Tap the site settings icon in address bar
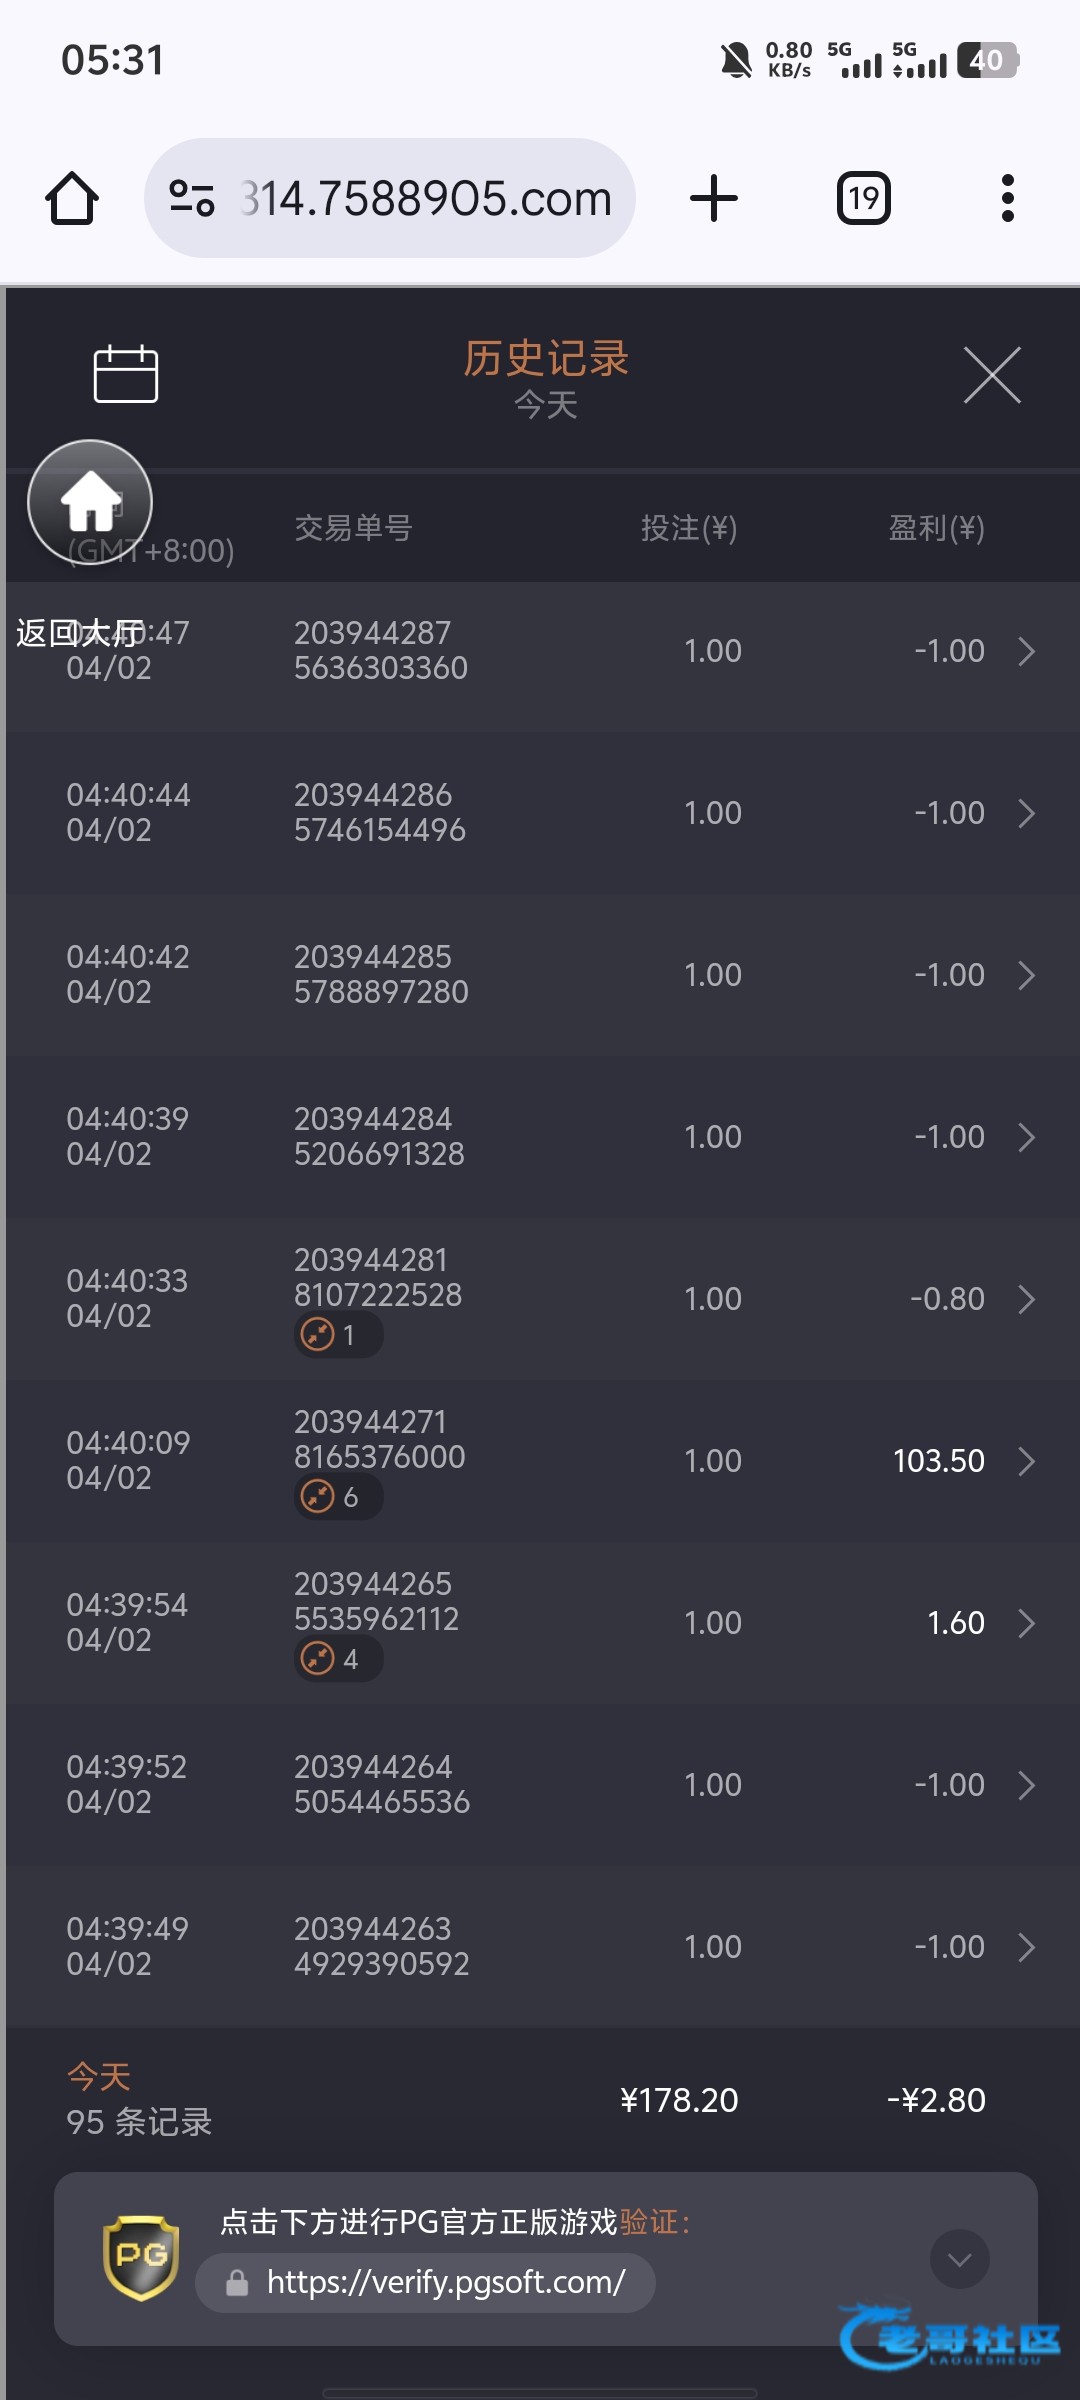Image resolution: width=1080 pixels, height=2400 pixels. coord(192,198)
